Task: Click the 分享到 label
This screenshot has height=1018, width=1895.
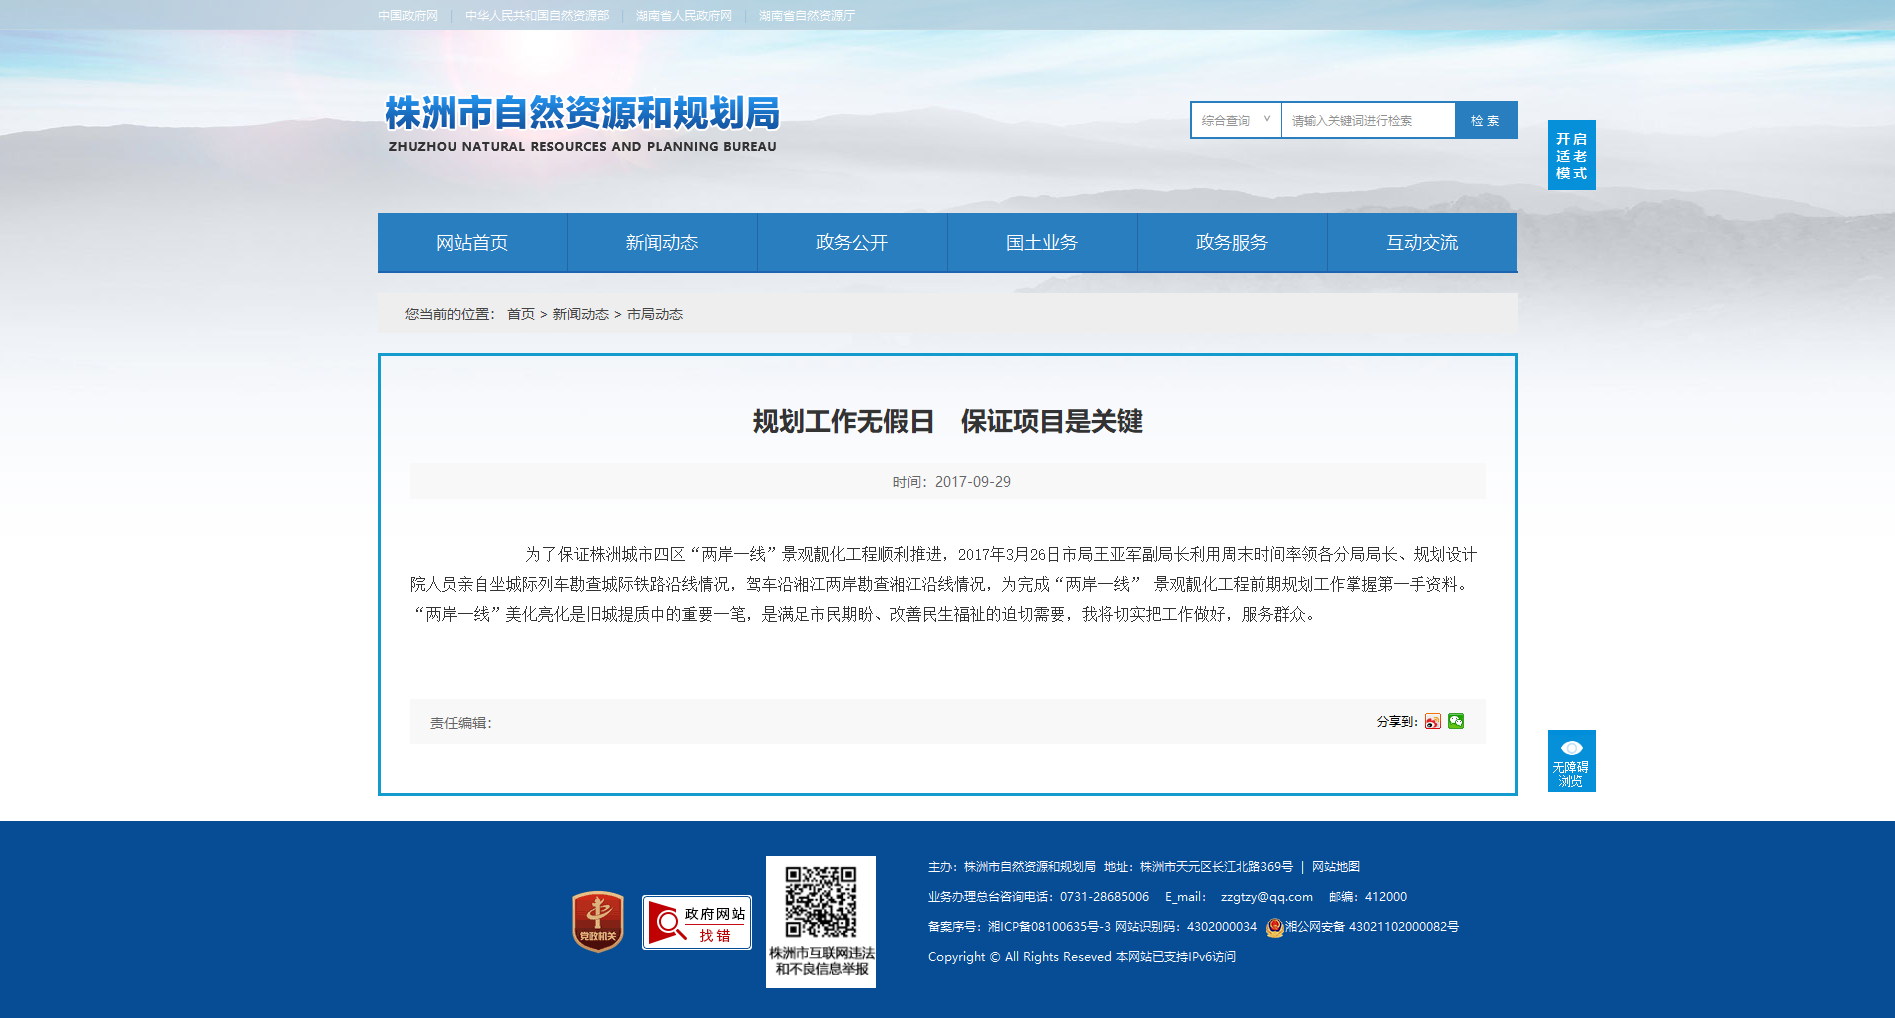Action: pos(1397,721)
